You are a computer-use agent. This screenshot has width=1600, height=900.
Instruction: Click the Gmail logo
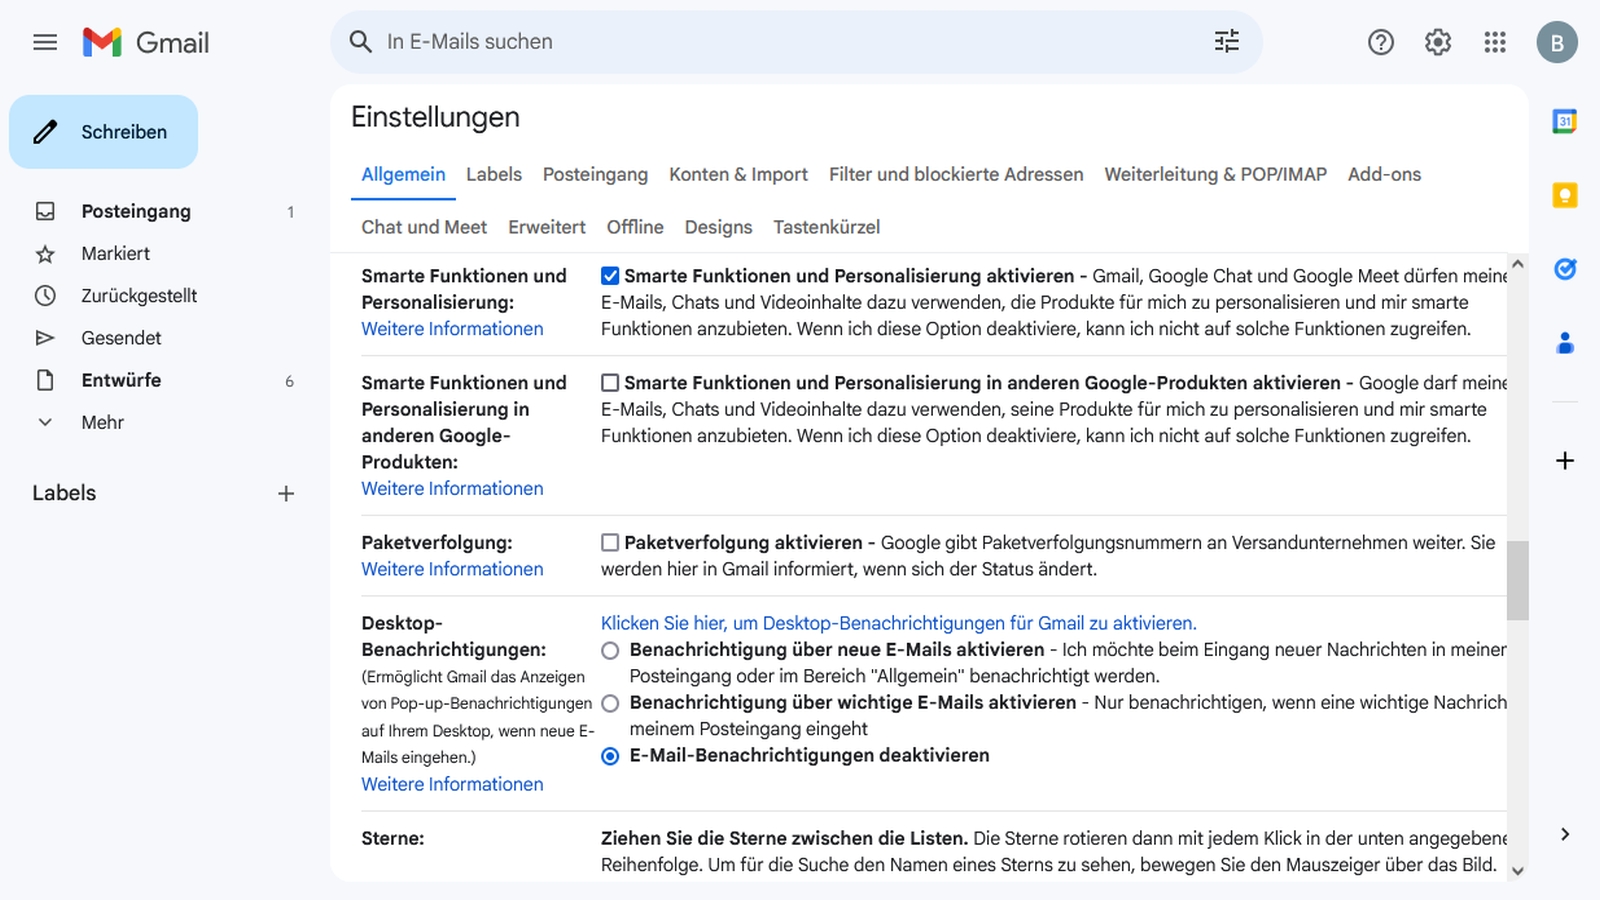pos(146,42)
